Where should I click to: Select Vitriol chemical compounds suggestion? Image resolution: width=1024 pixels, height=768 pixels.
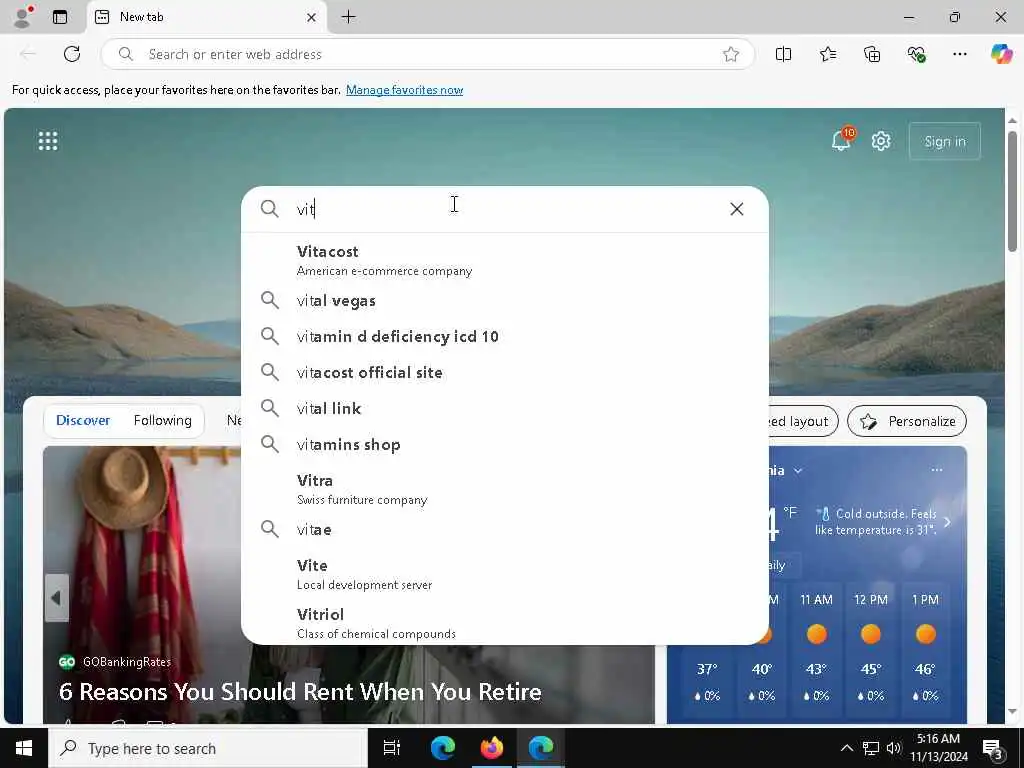point(504,623)
